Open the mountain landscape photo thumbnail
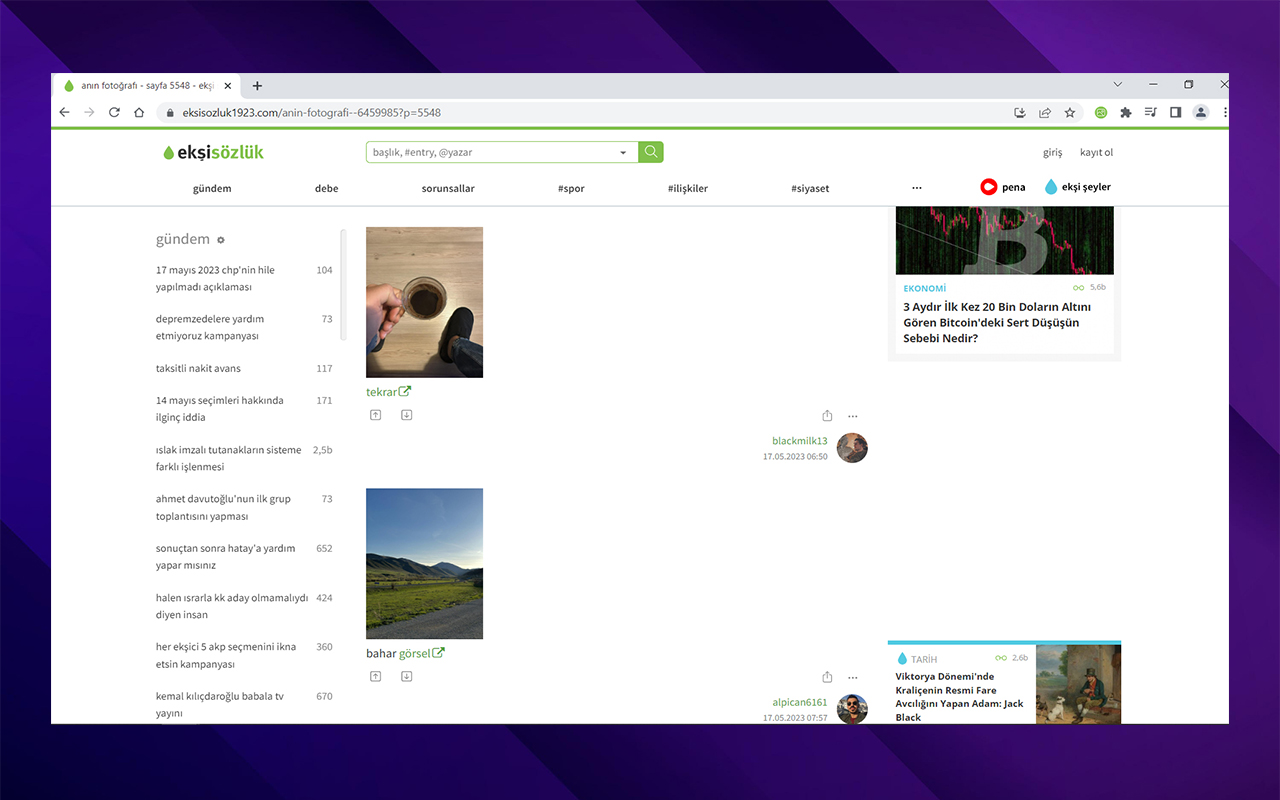 (424, 563)
